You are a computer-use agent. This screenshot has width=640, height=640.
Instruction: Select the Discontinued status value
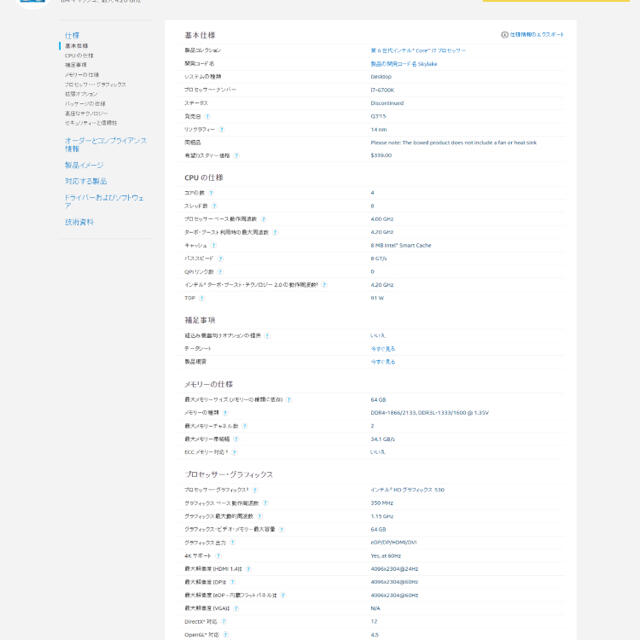387,103
